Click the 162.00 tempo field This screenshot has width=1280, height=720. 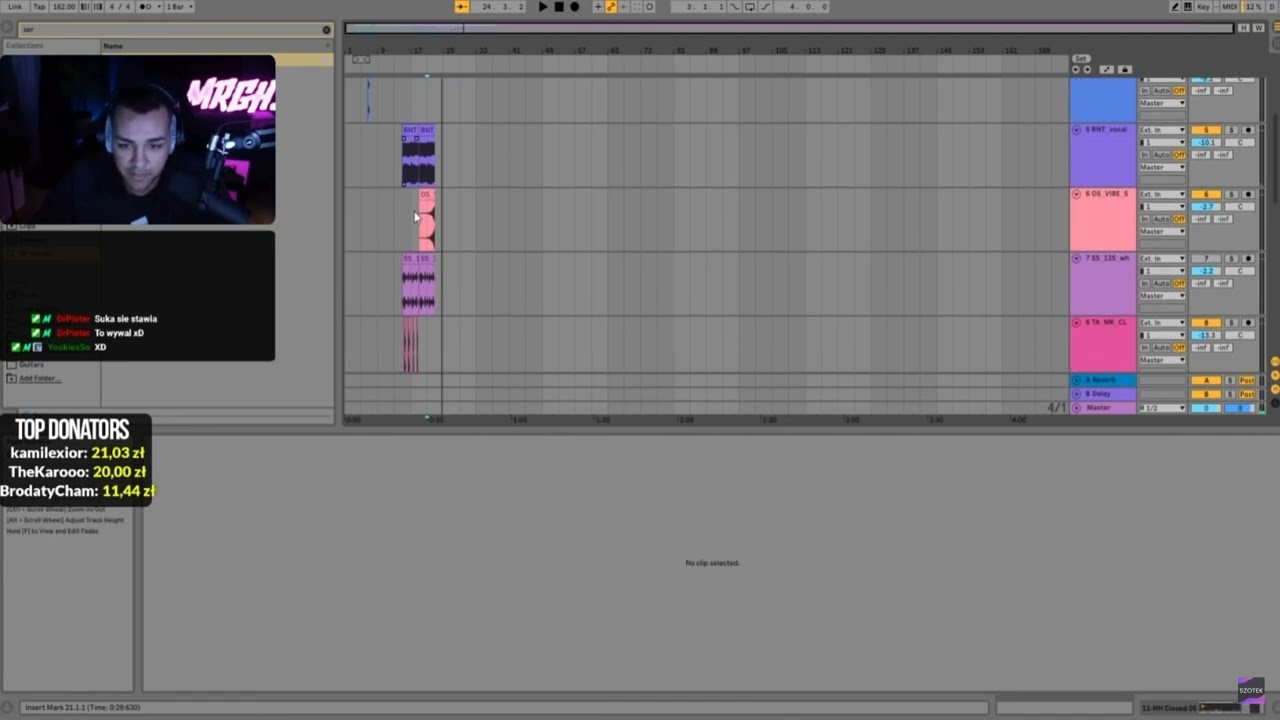click(64, 7)
